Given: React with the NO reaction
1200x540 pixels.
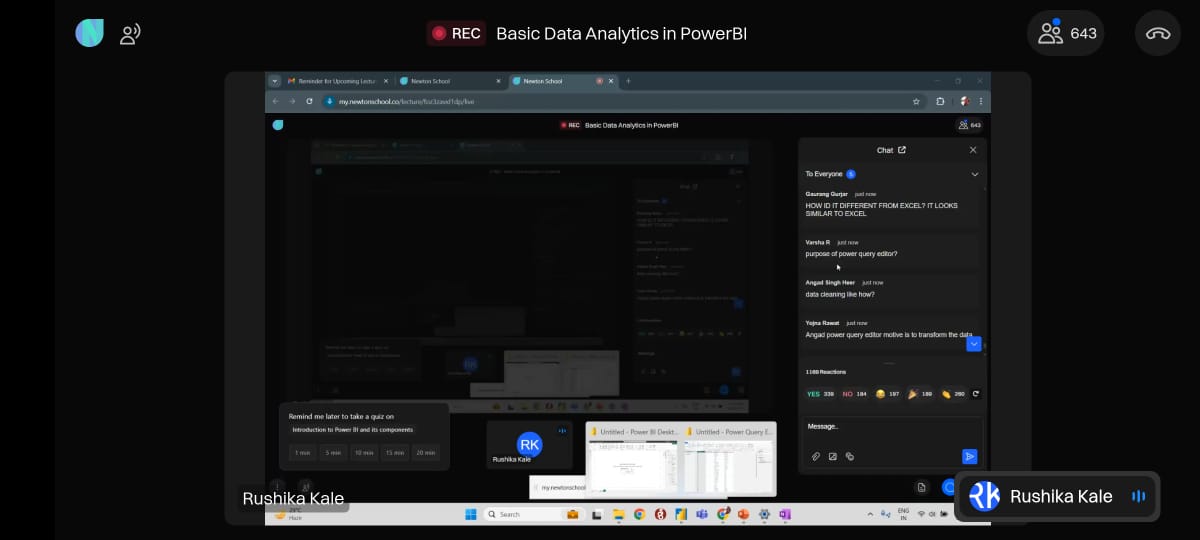Looking at the screenshot, I should pos(854,394).
